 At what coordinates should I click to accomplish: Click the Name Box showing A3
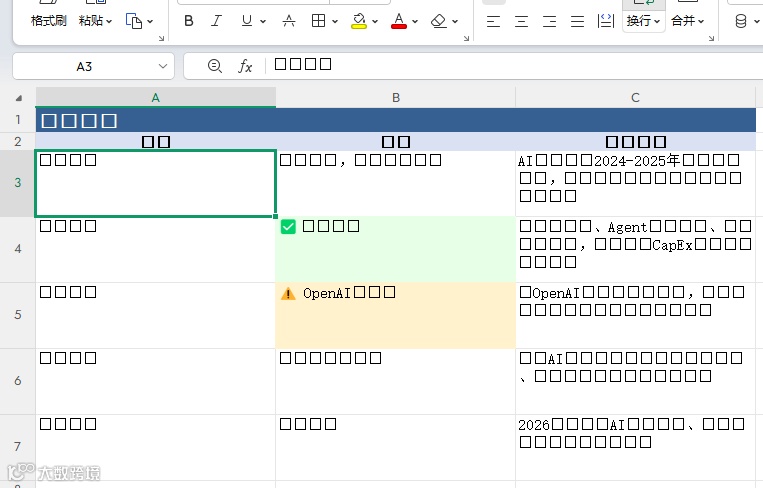coord(84,66)
